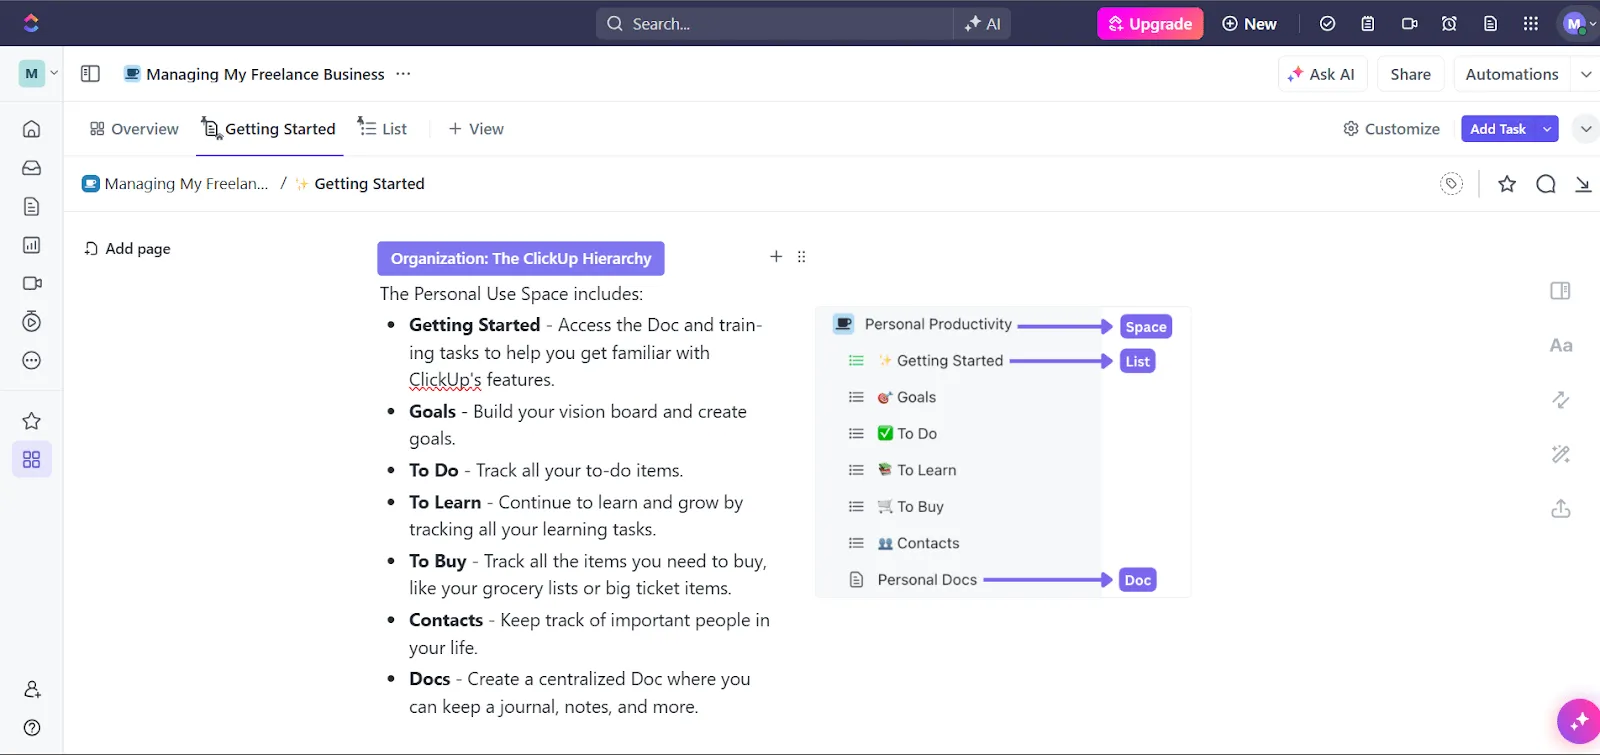Toggle the right page outline panel

click(x=1561, y=291)
